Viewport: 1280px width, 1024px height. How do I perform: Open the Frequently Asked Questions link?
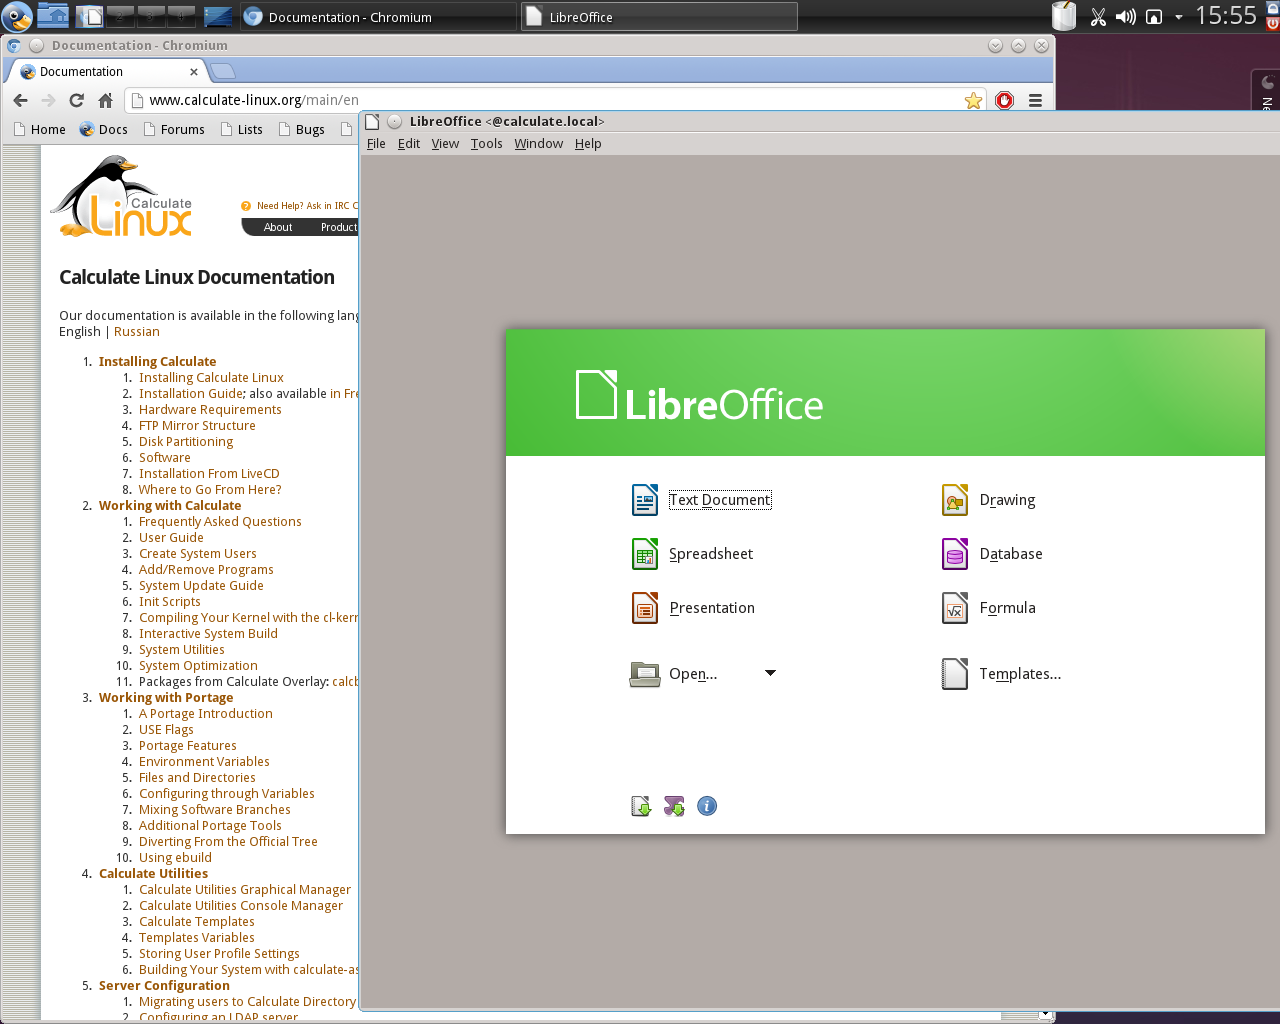(220, 522)
